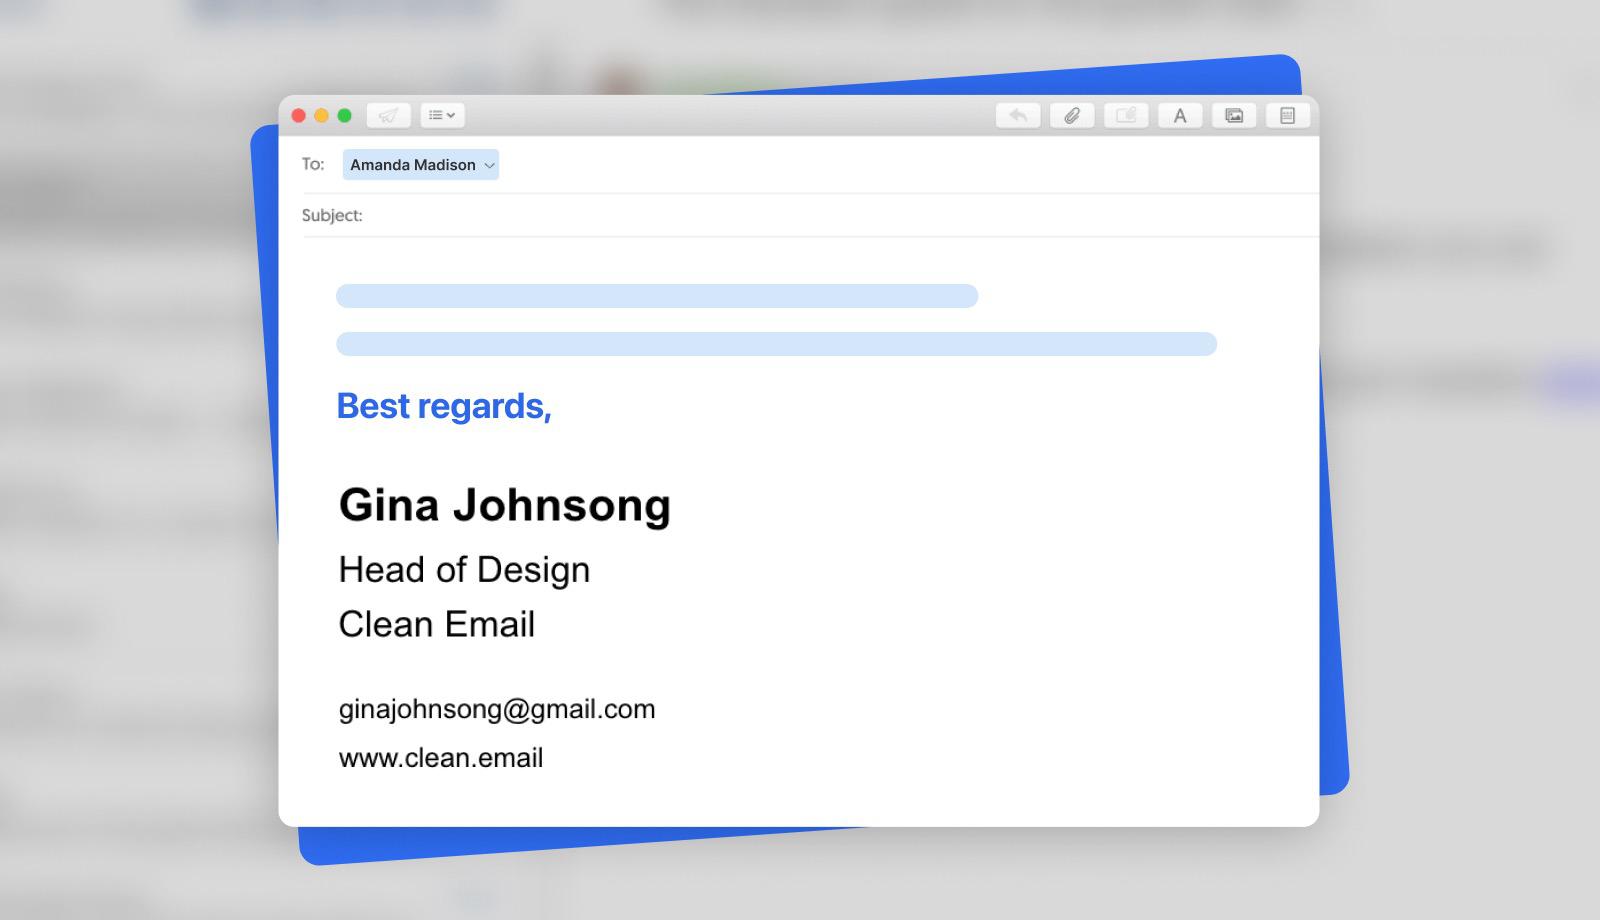Image resolution: width=1600 pixels, height=920 pixels.
Task: Open the www.clean.email website link
Action: pyautogui.click(x=440, y=758)
